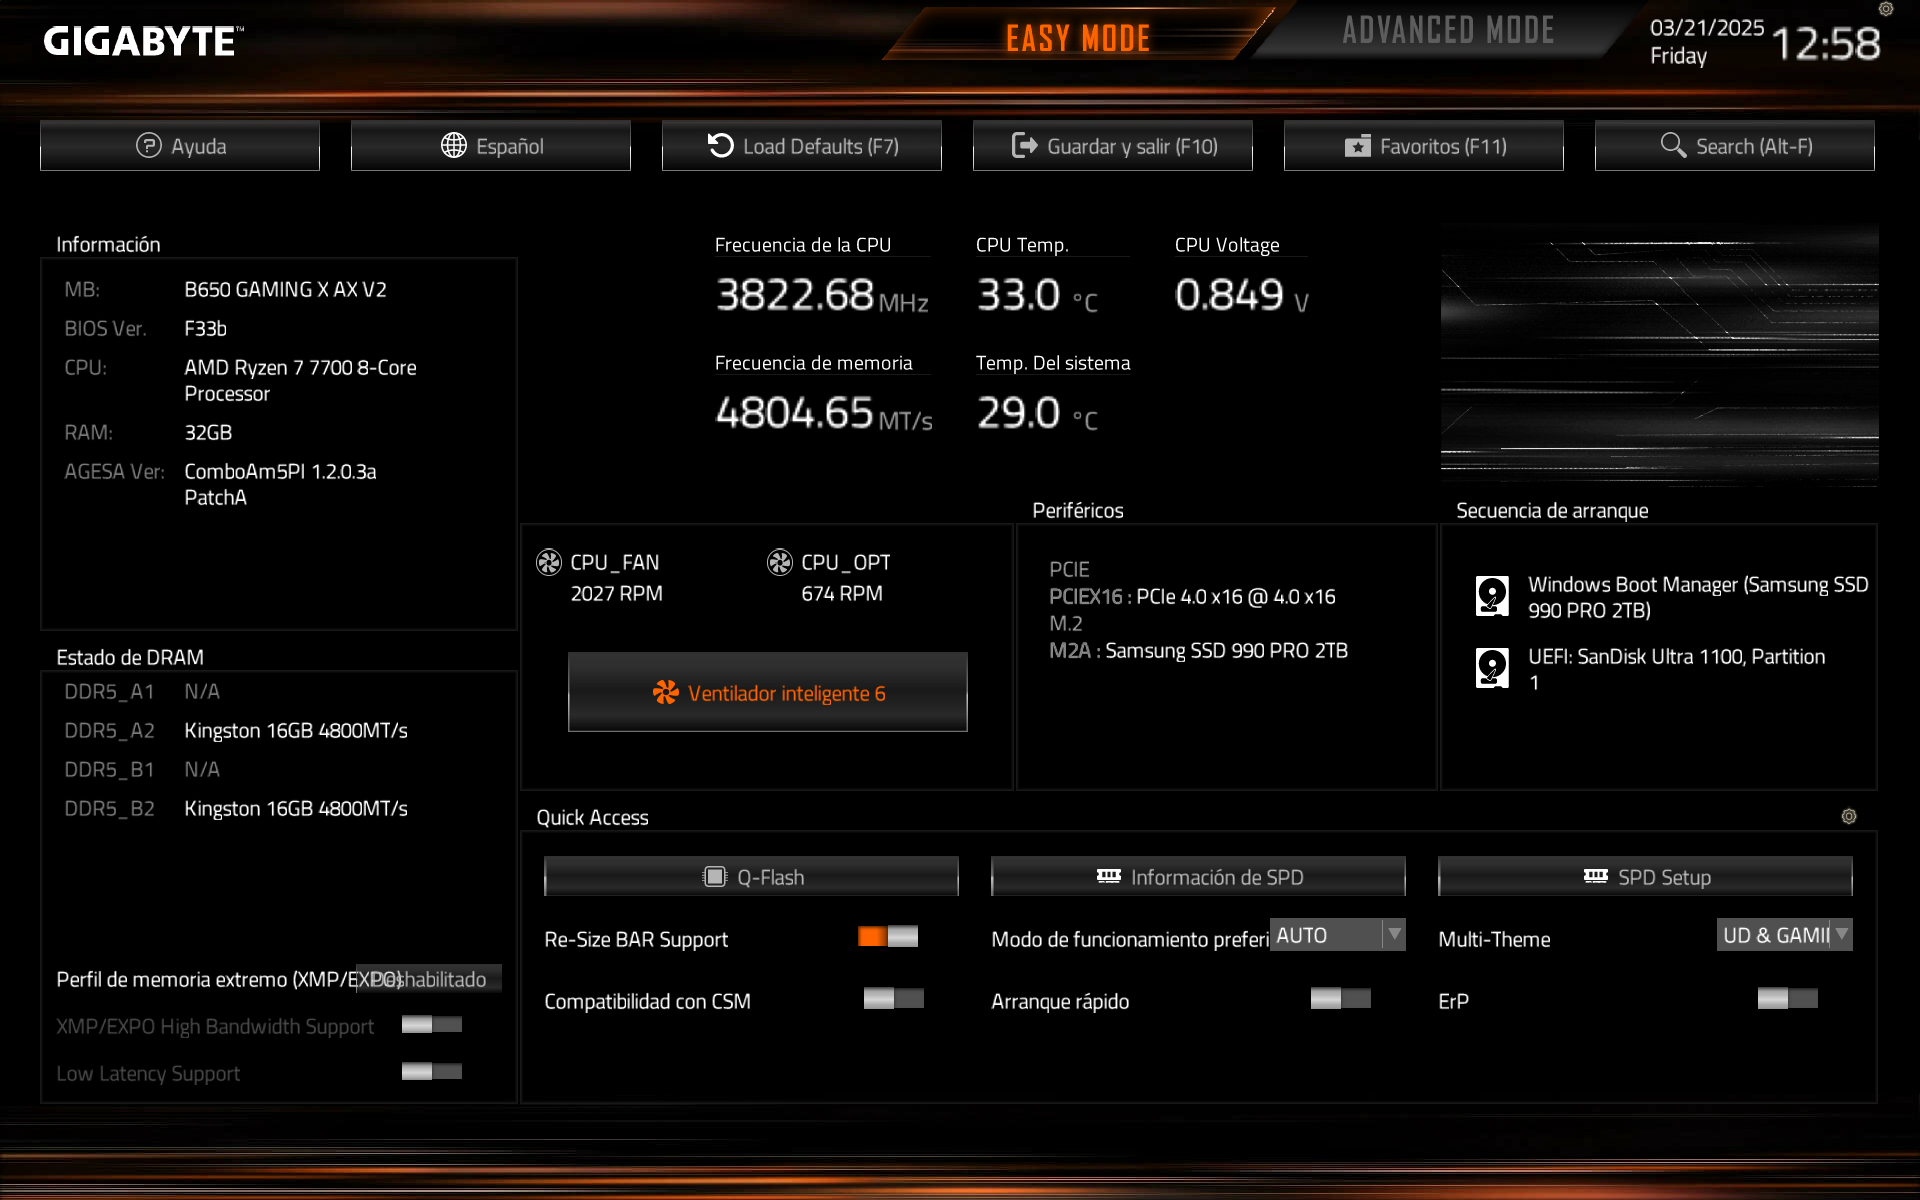This screenshot has width=1920, height=1200.
Task: Click the ComboAm5PI 1.2.0.3a AGESA value
Action: (280, 484)
